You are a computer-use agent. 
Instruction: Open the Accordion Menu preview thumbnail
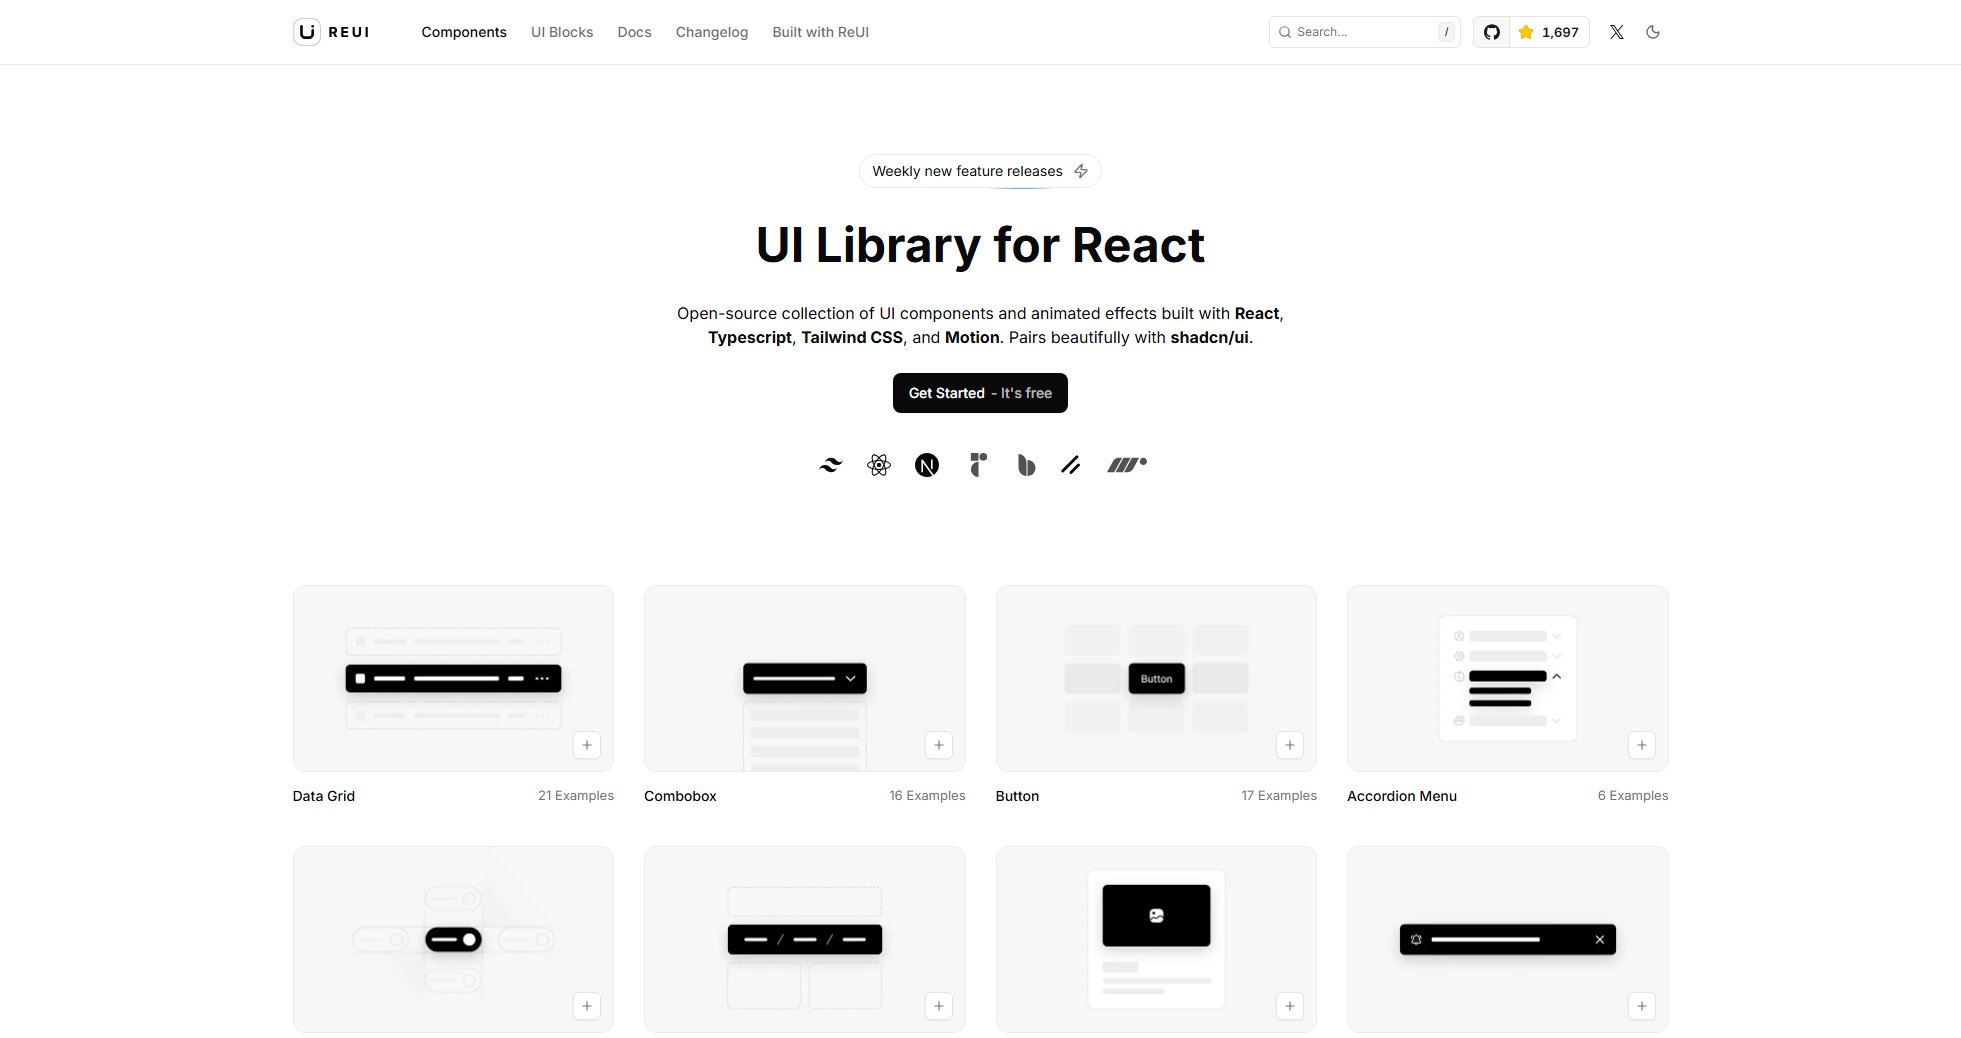pyautogui.click(x=1507, y=677)
